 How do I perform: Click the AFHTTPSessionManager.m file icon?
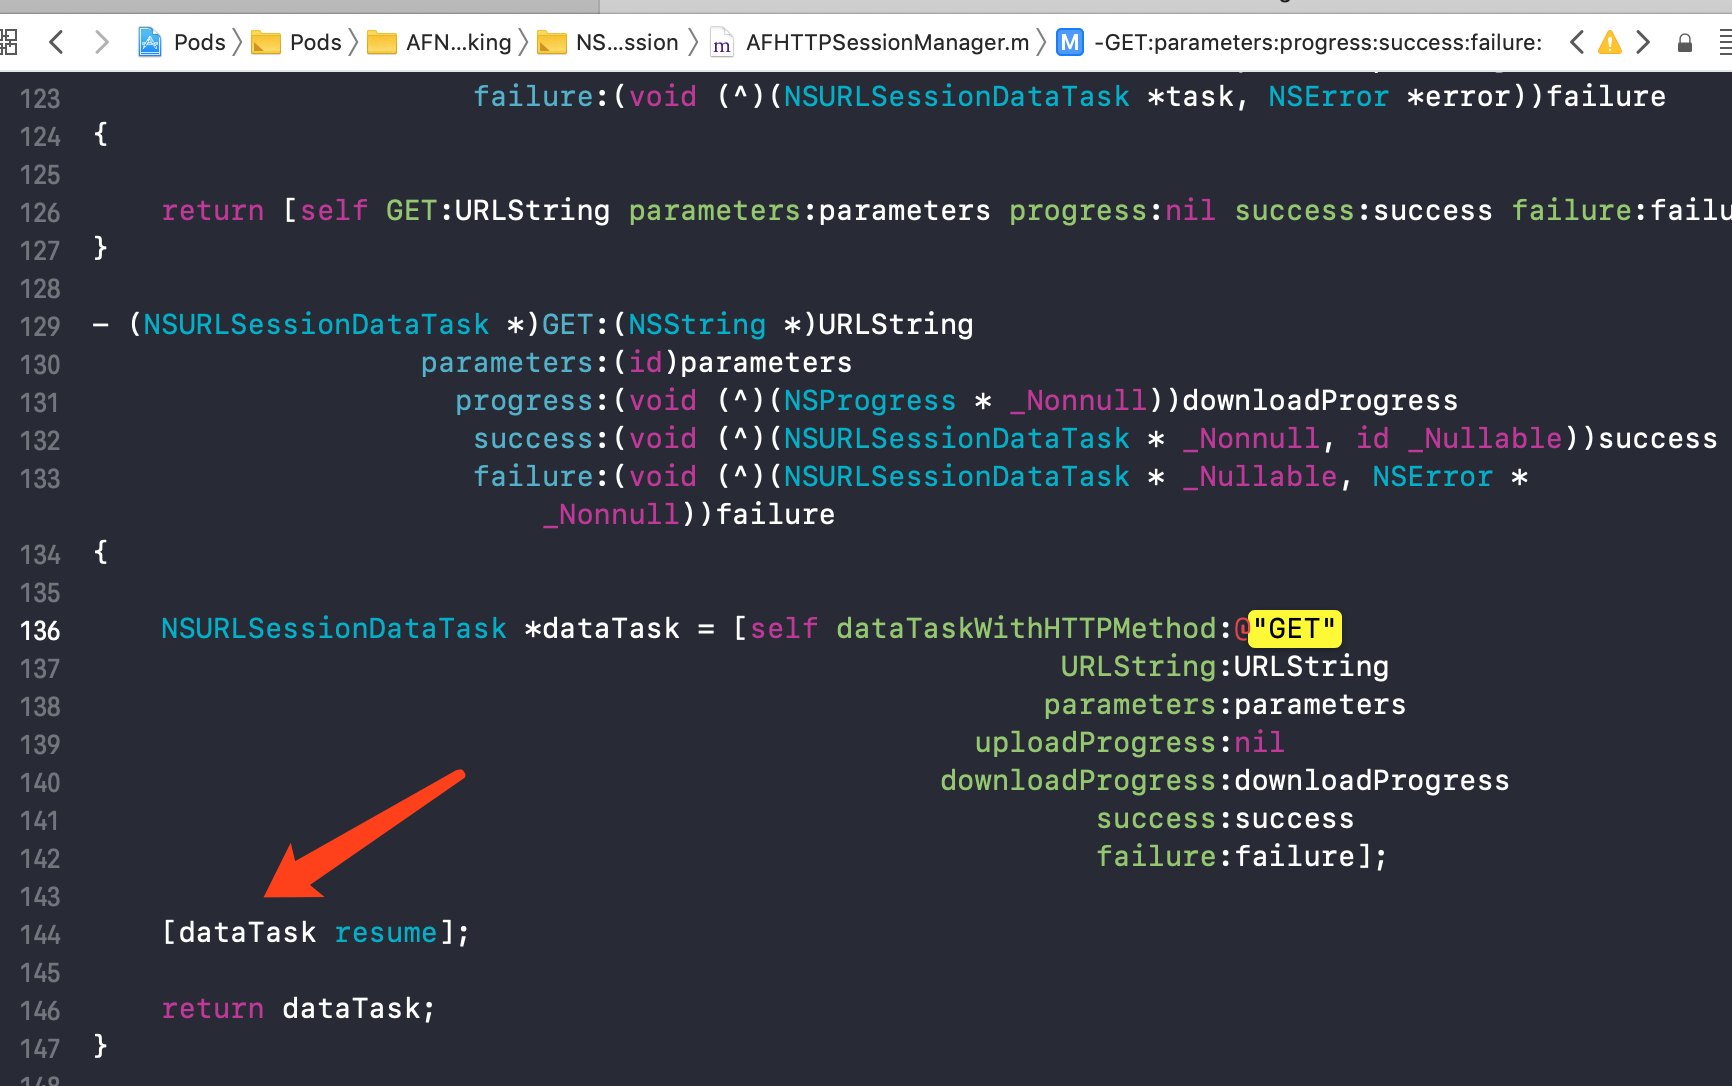(x=721, y=42)
